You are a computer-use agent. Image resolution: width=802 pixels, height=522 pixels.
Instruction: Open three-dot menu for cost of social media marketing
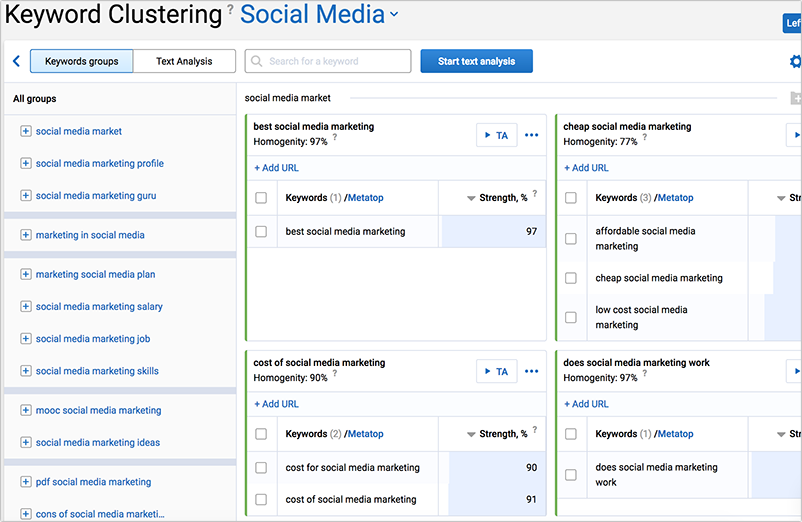pos(532,371)
